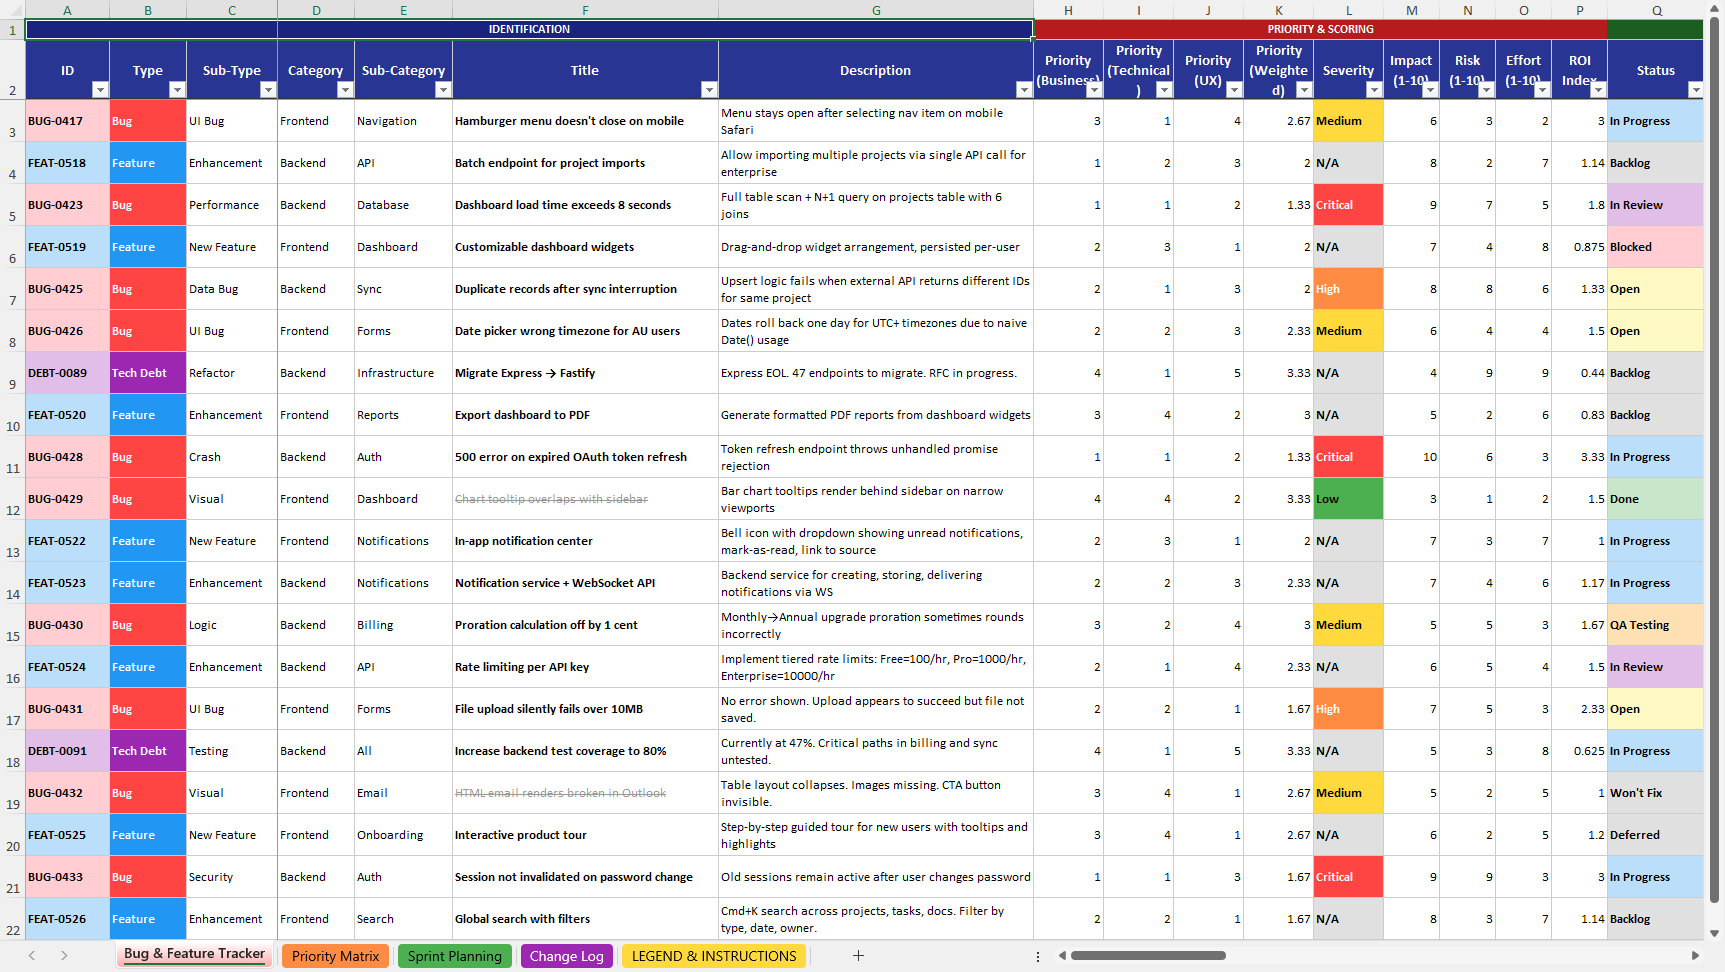Go to next sheet tab arrow
The height and width of the screenshot is (972, 1725).
pyautogui.click(x=64, y=956)
